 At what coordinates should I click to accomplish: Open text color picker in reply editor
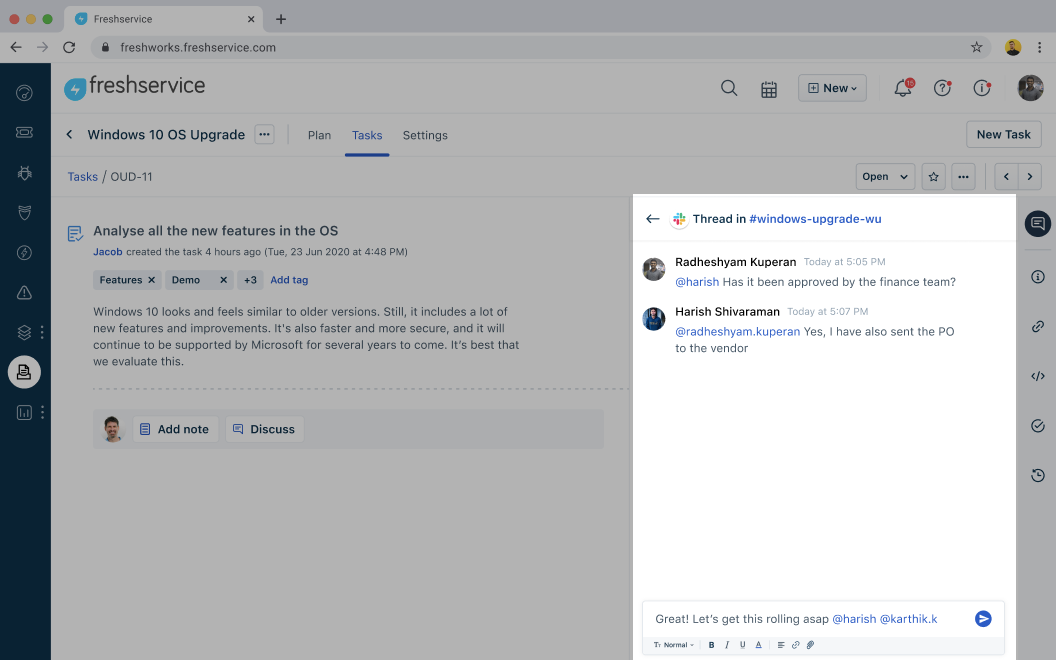click(758, 645)
